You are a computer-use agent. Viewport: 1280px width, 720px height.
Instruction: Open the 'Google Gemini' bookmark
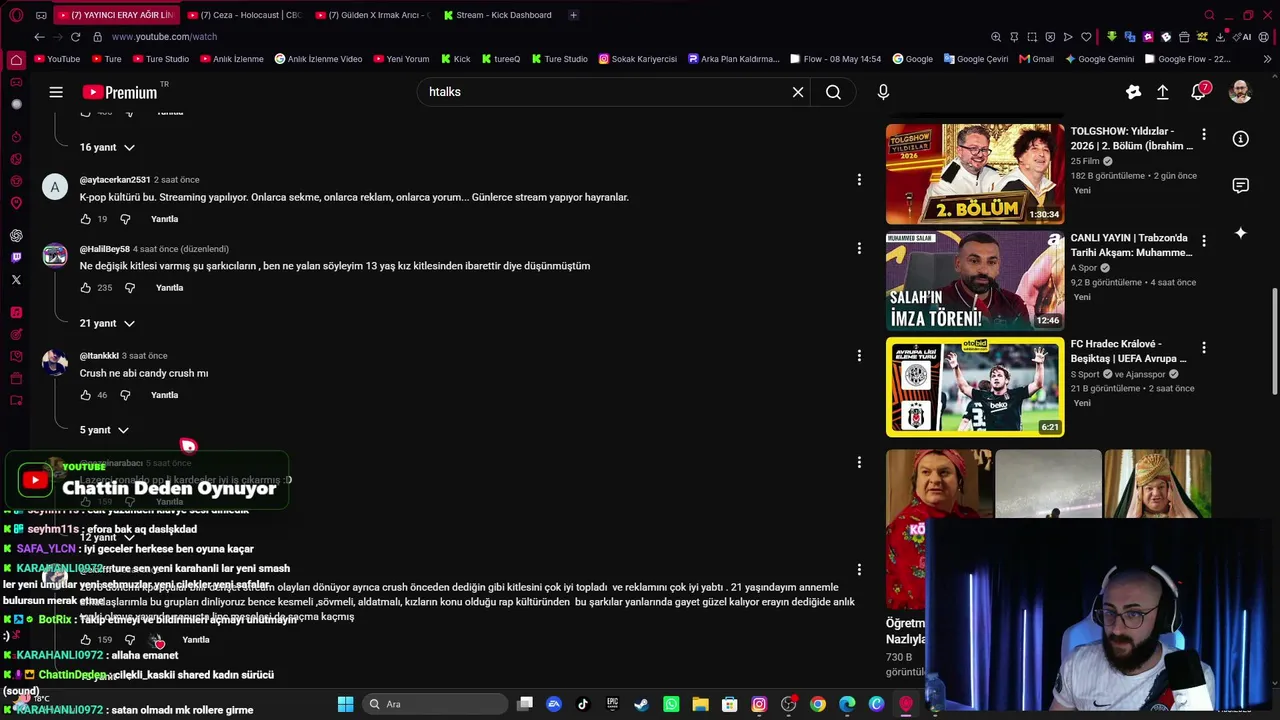click(1099, 59)
